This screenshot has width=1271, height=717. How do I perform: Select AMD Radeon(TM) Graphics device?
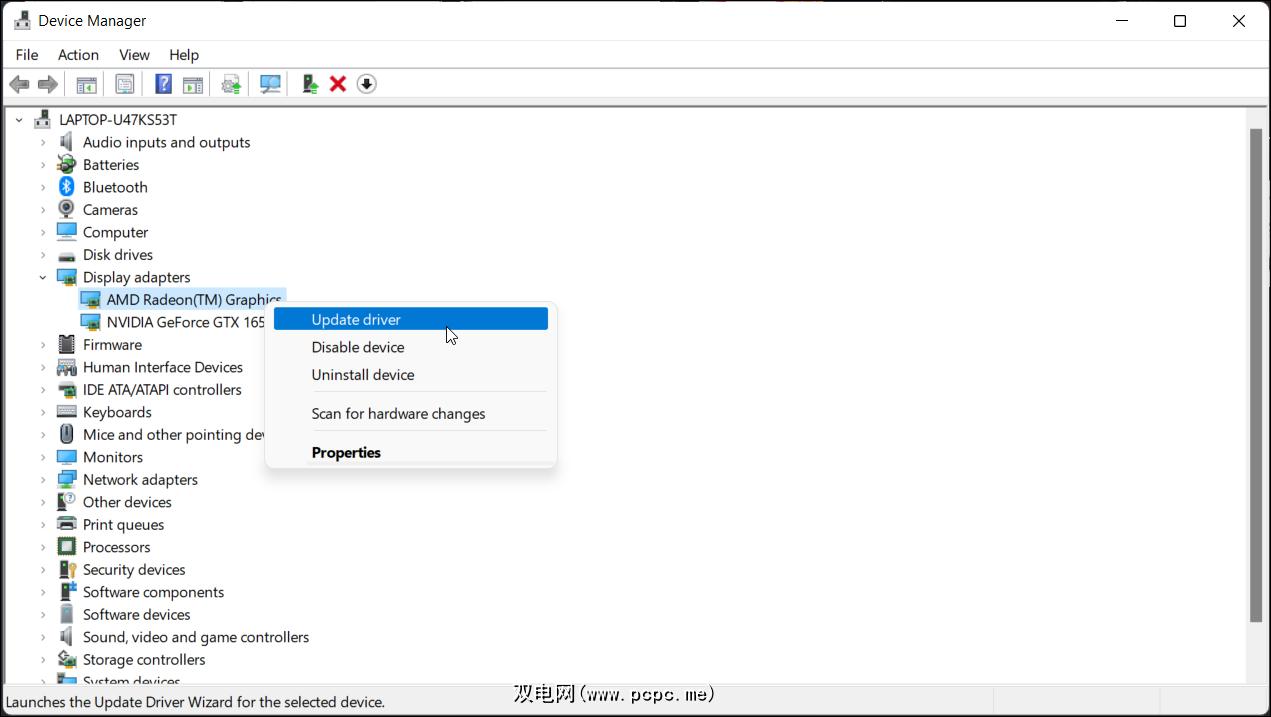pyautogui.click(x=194, y=299)
